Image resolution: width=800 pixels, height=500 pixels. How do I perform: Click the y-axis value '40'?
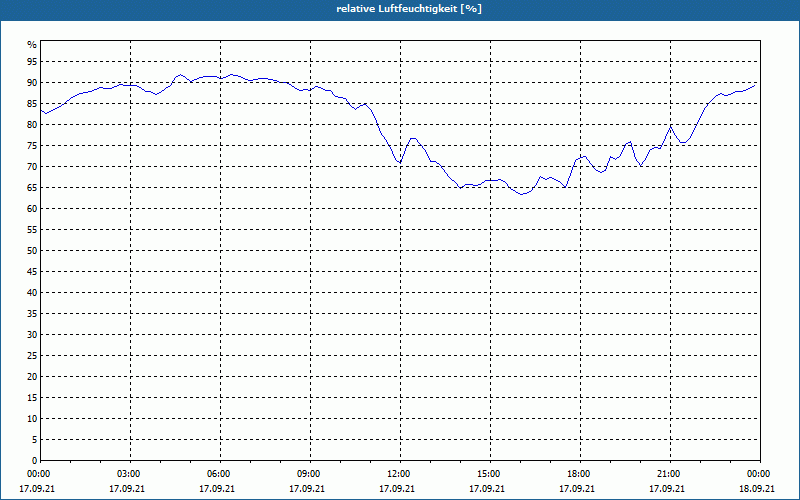coord(32,293)
